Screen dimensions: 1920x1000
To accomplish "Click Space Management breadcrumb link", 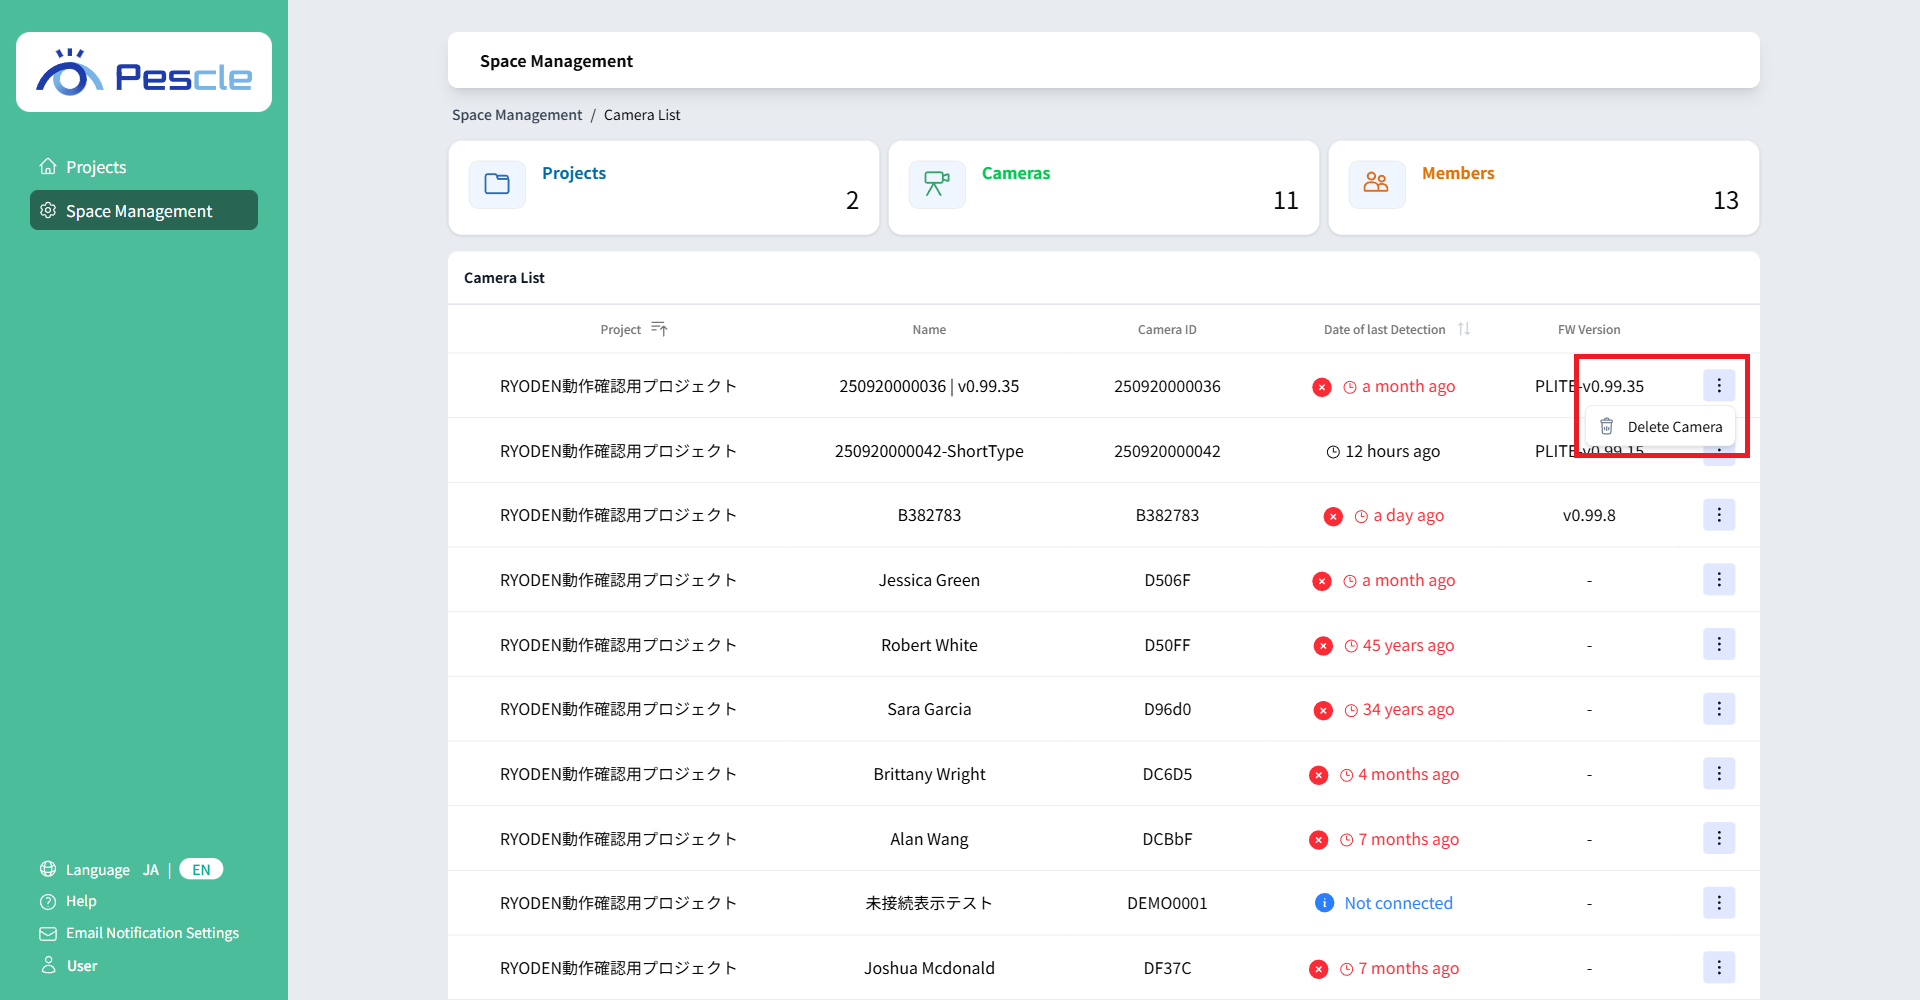I will tap(517, 115).
